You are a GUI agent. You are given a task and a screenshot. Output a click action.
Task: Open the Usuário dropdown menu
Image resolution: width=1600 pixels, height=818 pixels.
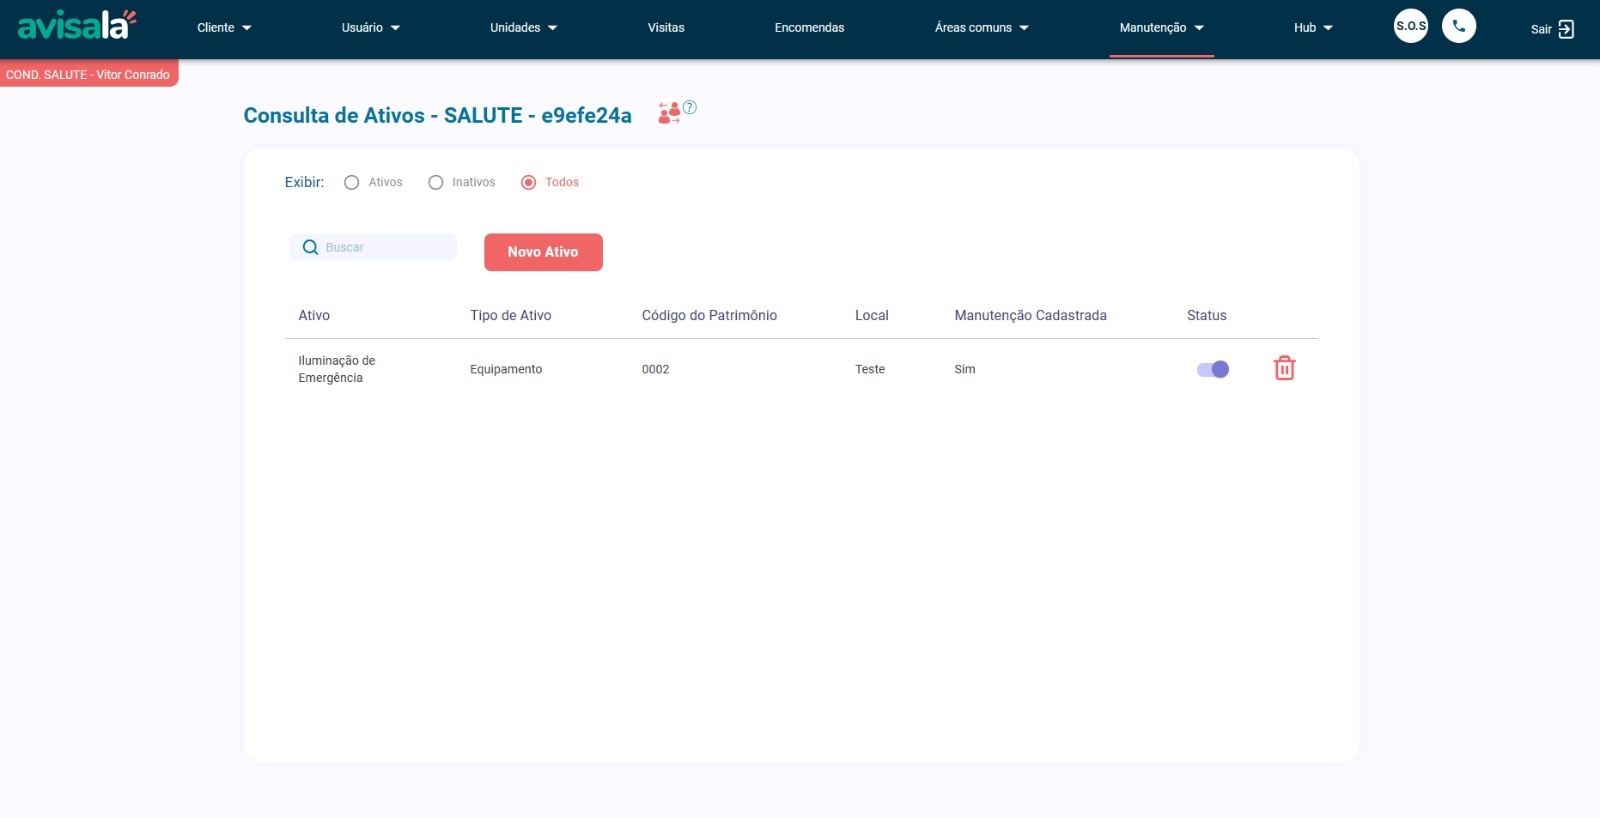click(x=370, y=28)
